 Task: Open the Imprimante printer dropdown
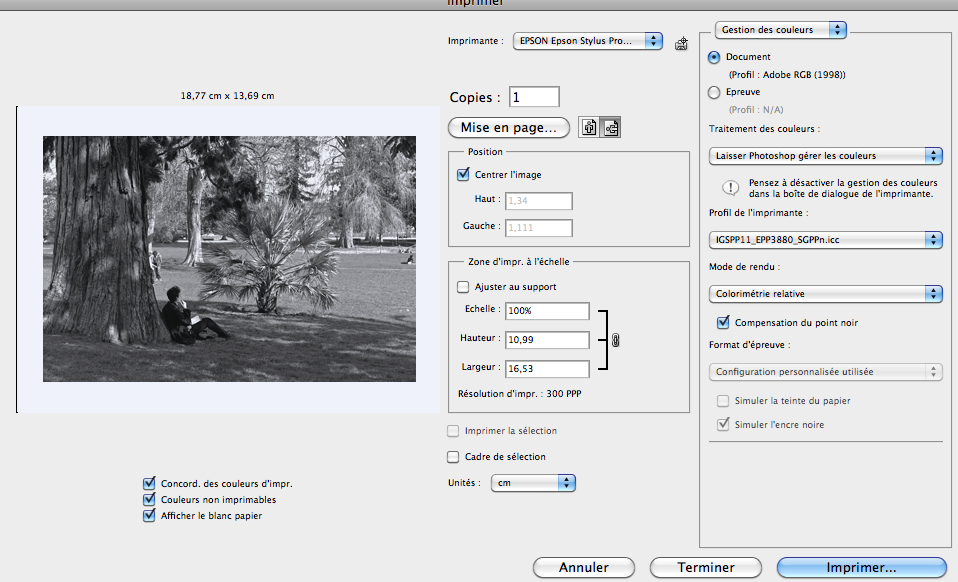[x=588, y=41]
